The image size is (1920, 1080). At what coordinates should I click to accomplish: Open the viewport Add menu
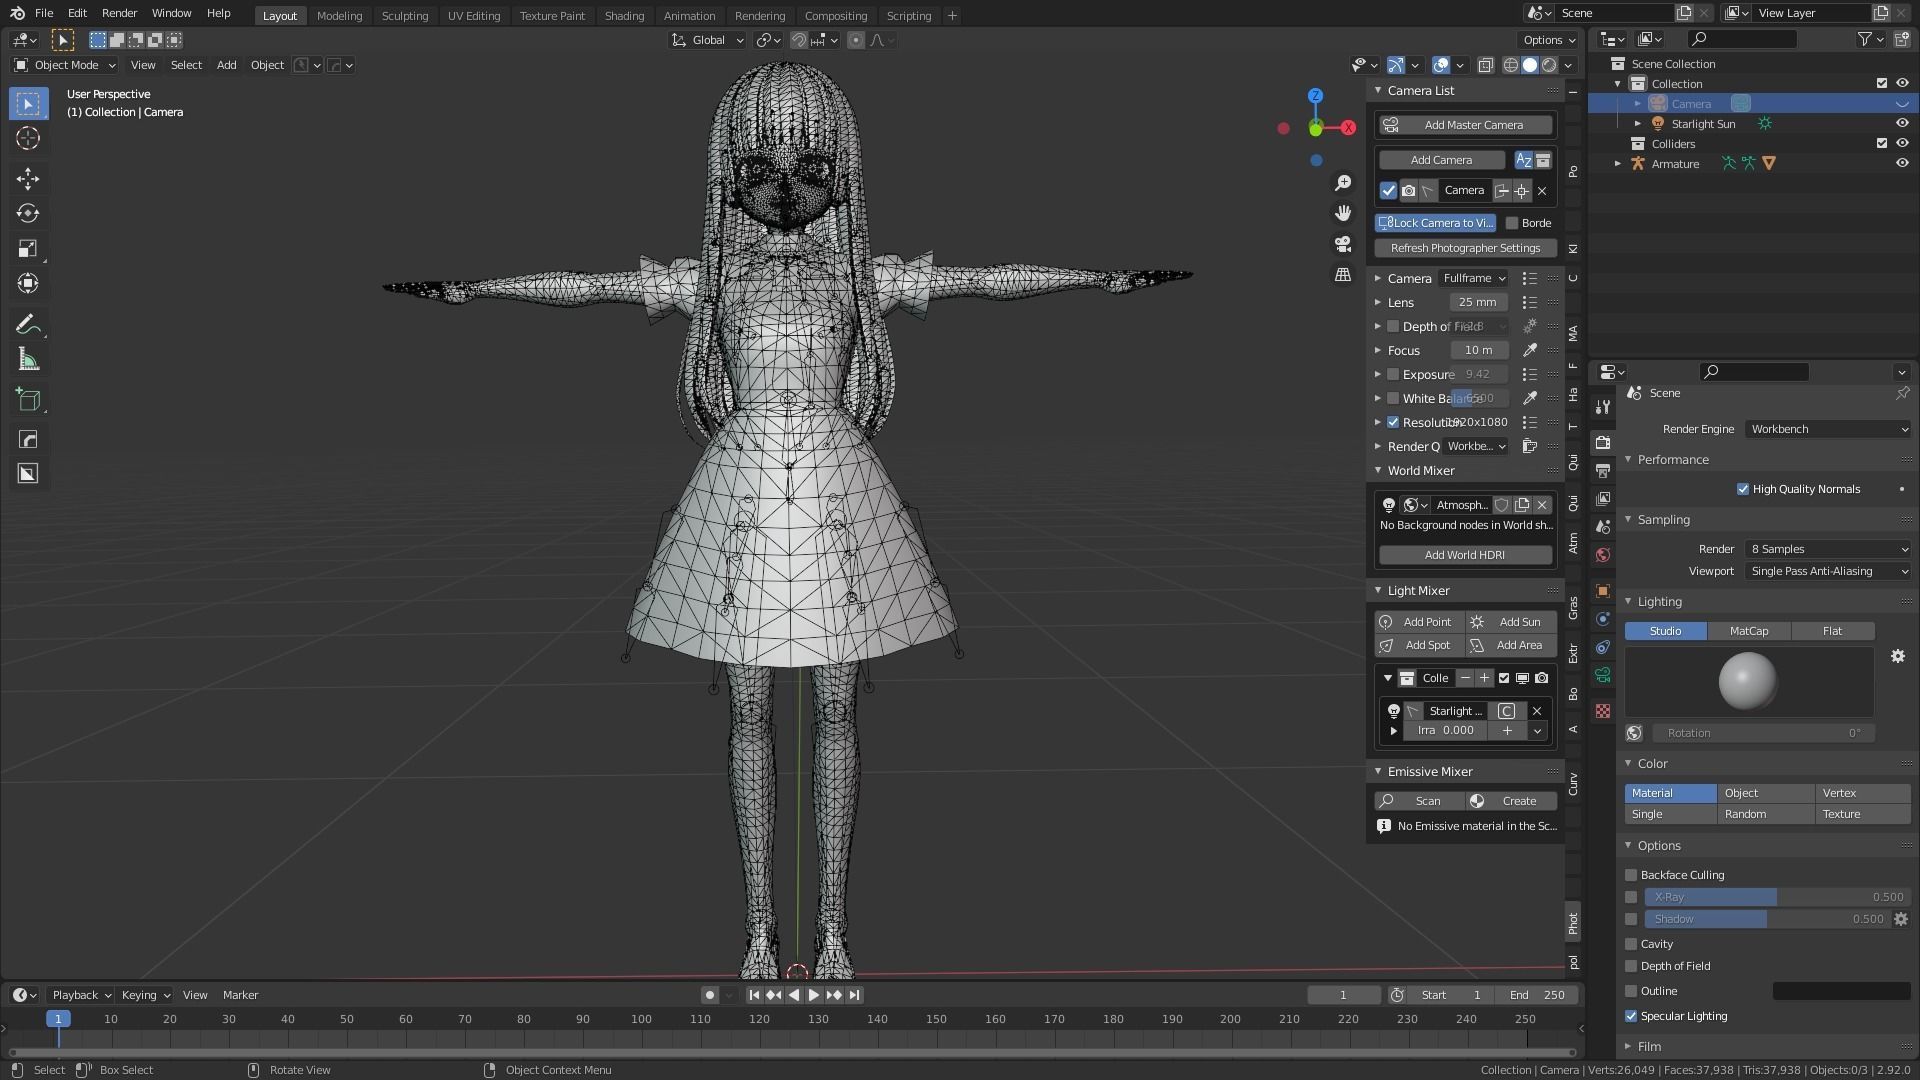pos(227,65)
